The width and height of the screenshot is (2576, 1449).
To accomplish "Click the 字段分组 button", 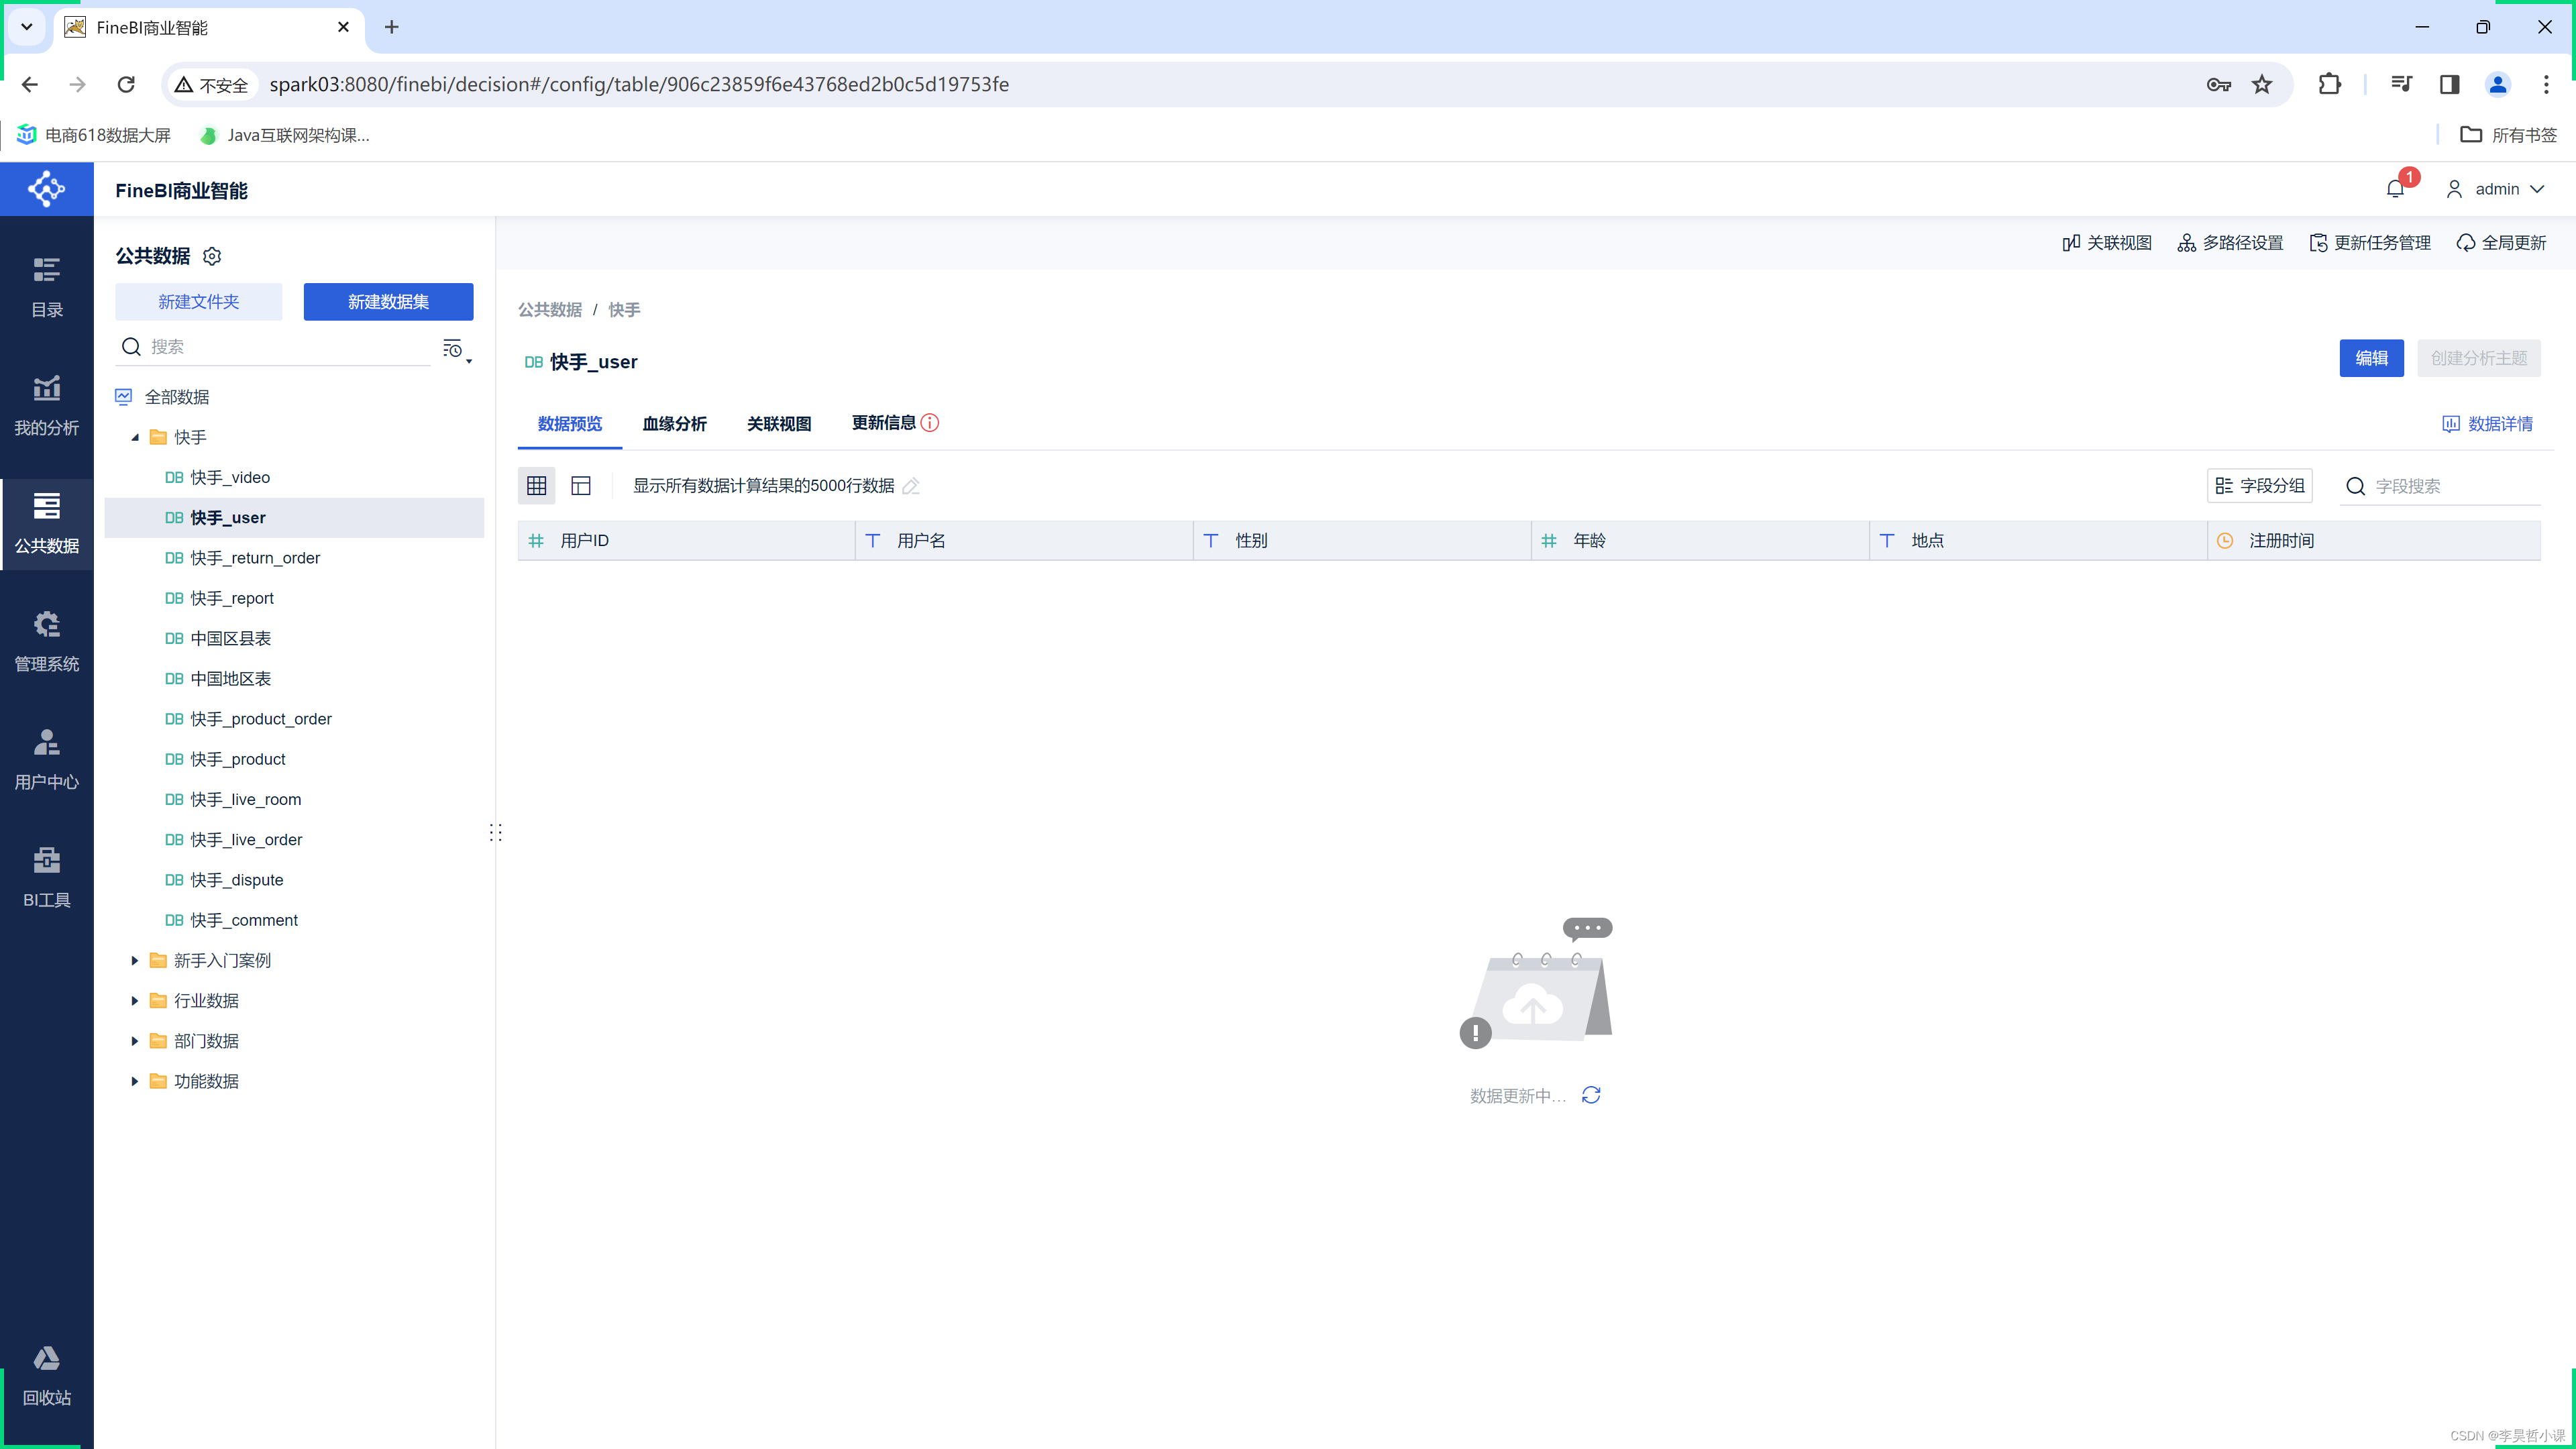I will pyautogui.click(x=2260, y=486).
